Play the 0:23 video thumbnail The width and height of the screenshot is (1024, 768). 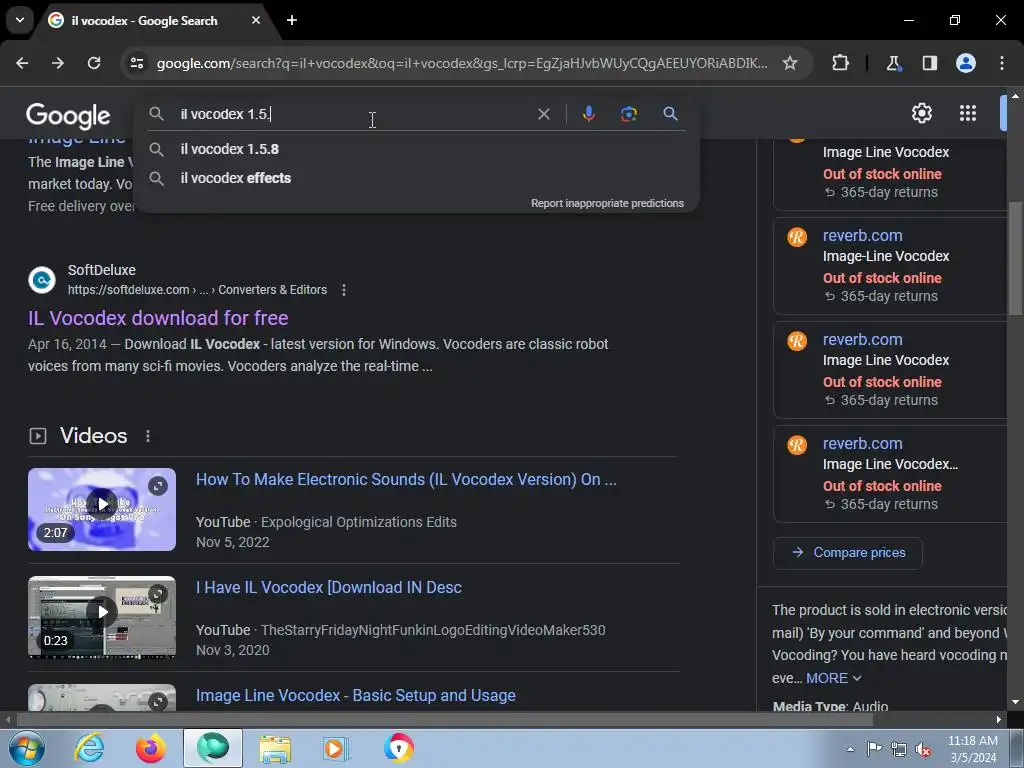[x=102, y=617]
